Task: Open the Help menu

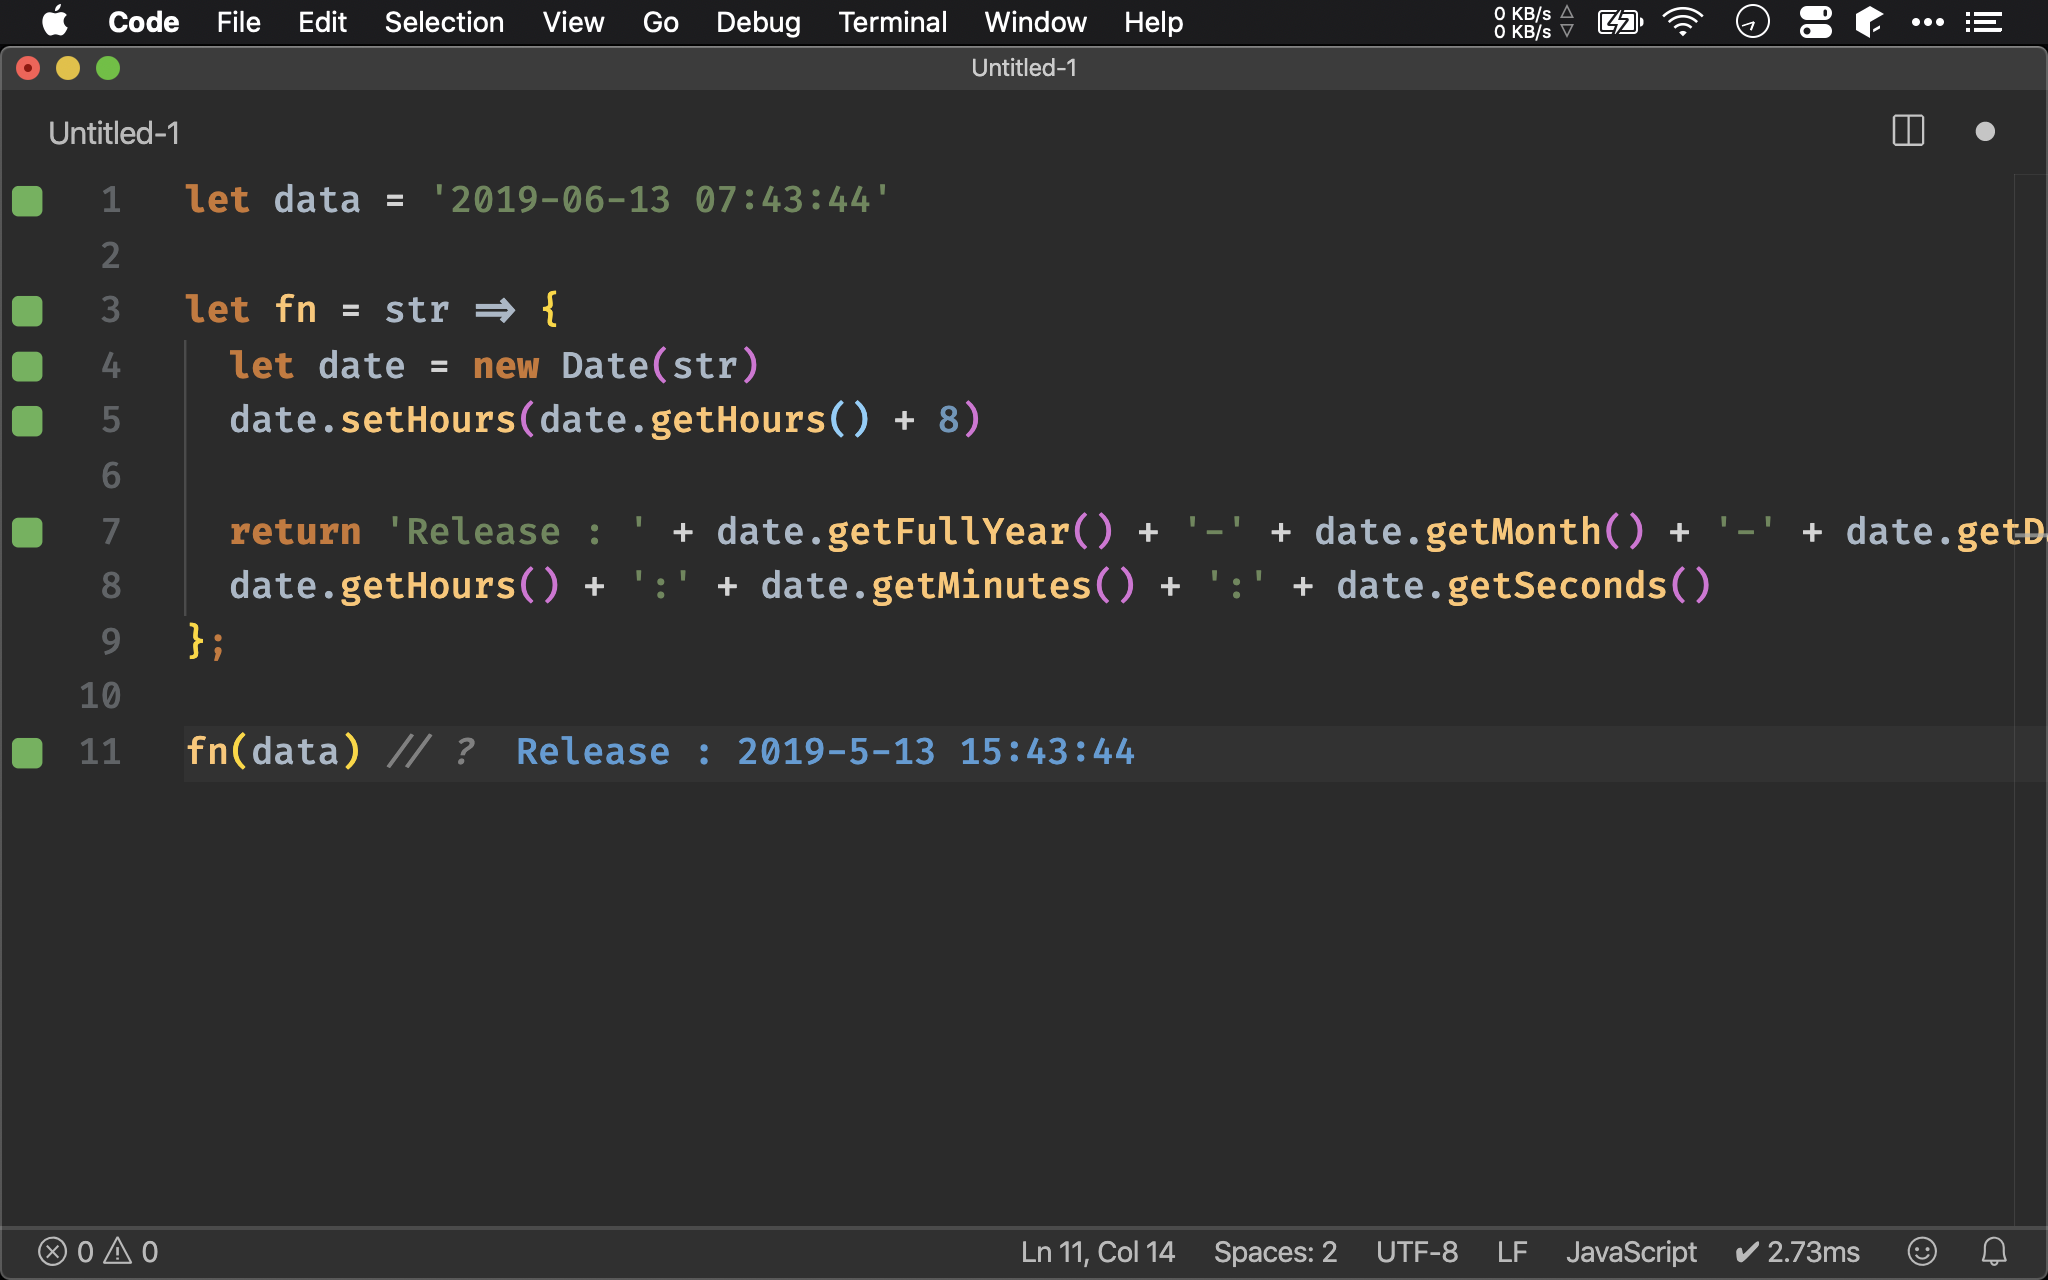Action: pyautogui.click(x=1153, y=22)
